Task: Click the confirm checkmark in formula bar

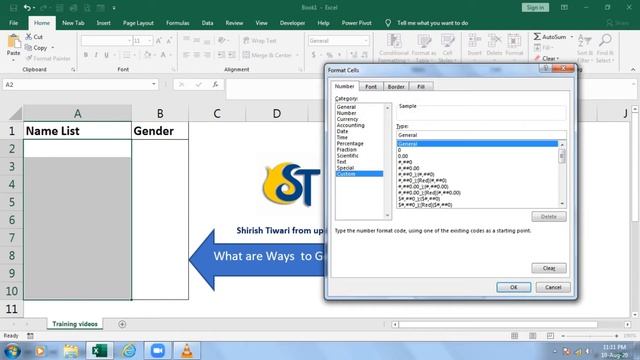Action: 198,84
